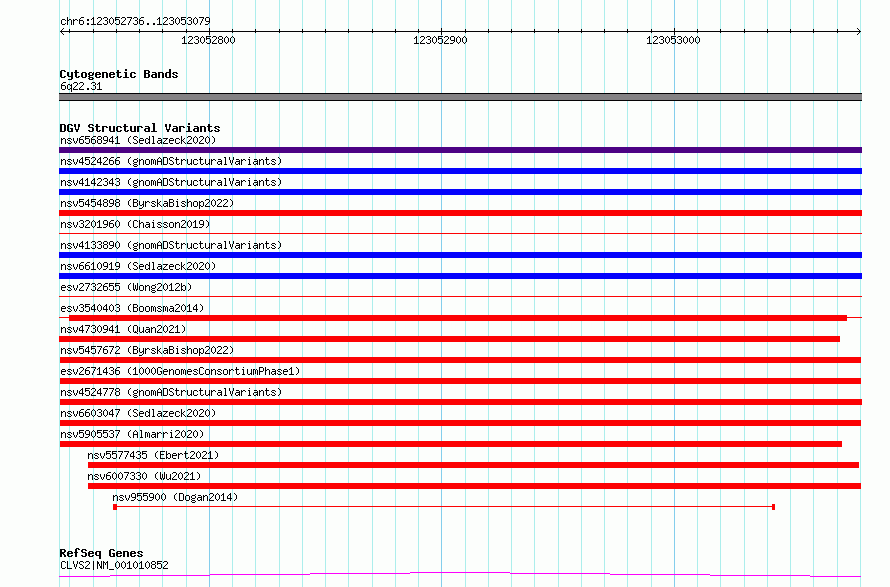Screen dimensions: 890x587
Task: Click ruler position 123052900
Action: [x=440, y=40]
